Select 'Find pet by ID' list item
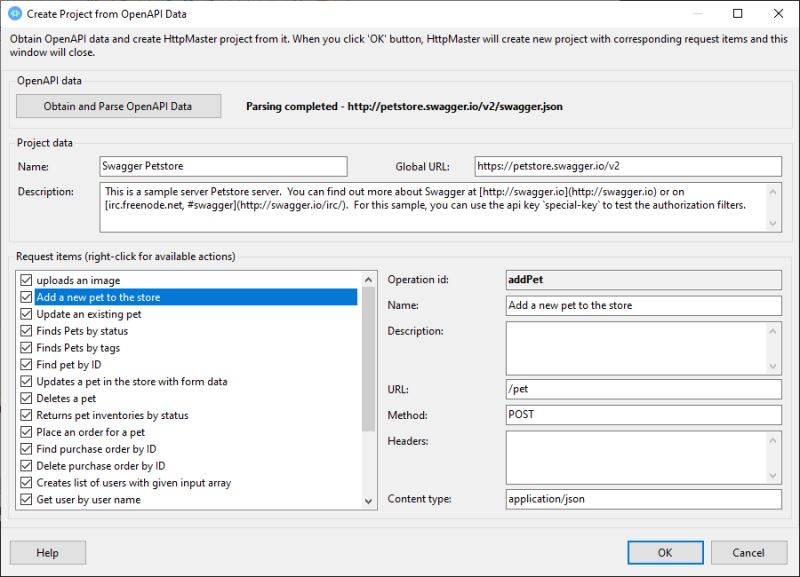800x577 pixels. 69,365
